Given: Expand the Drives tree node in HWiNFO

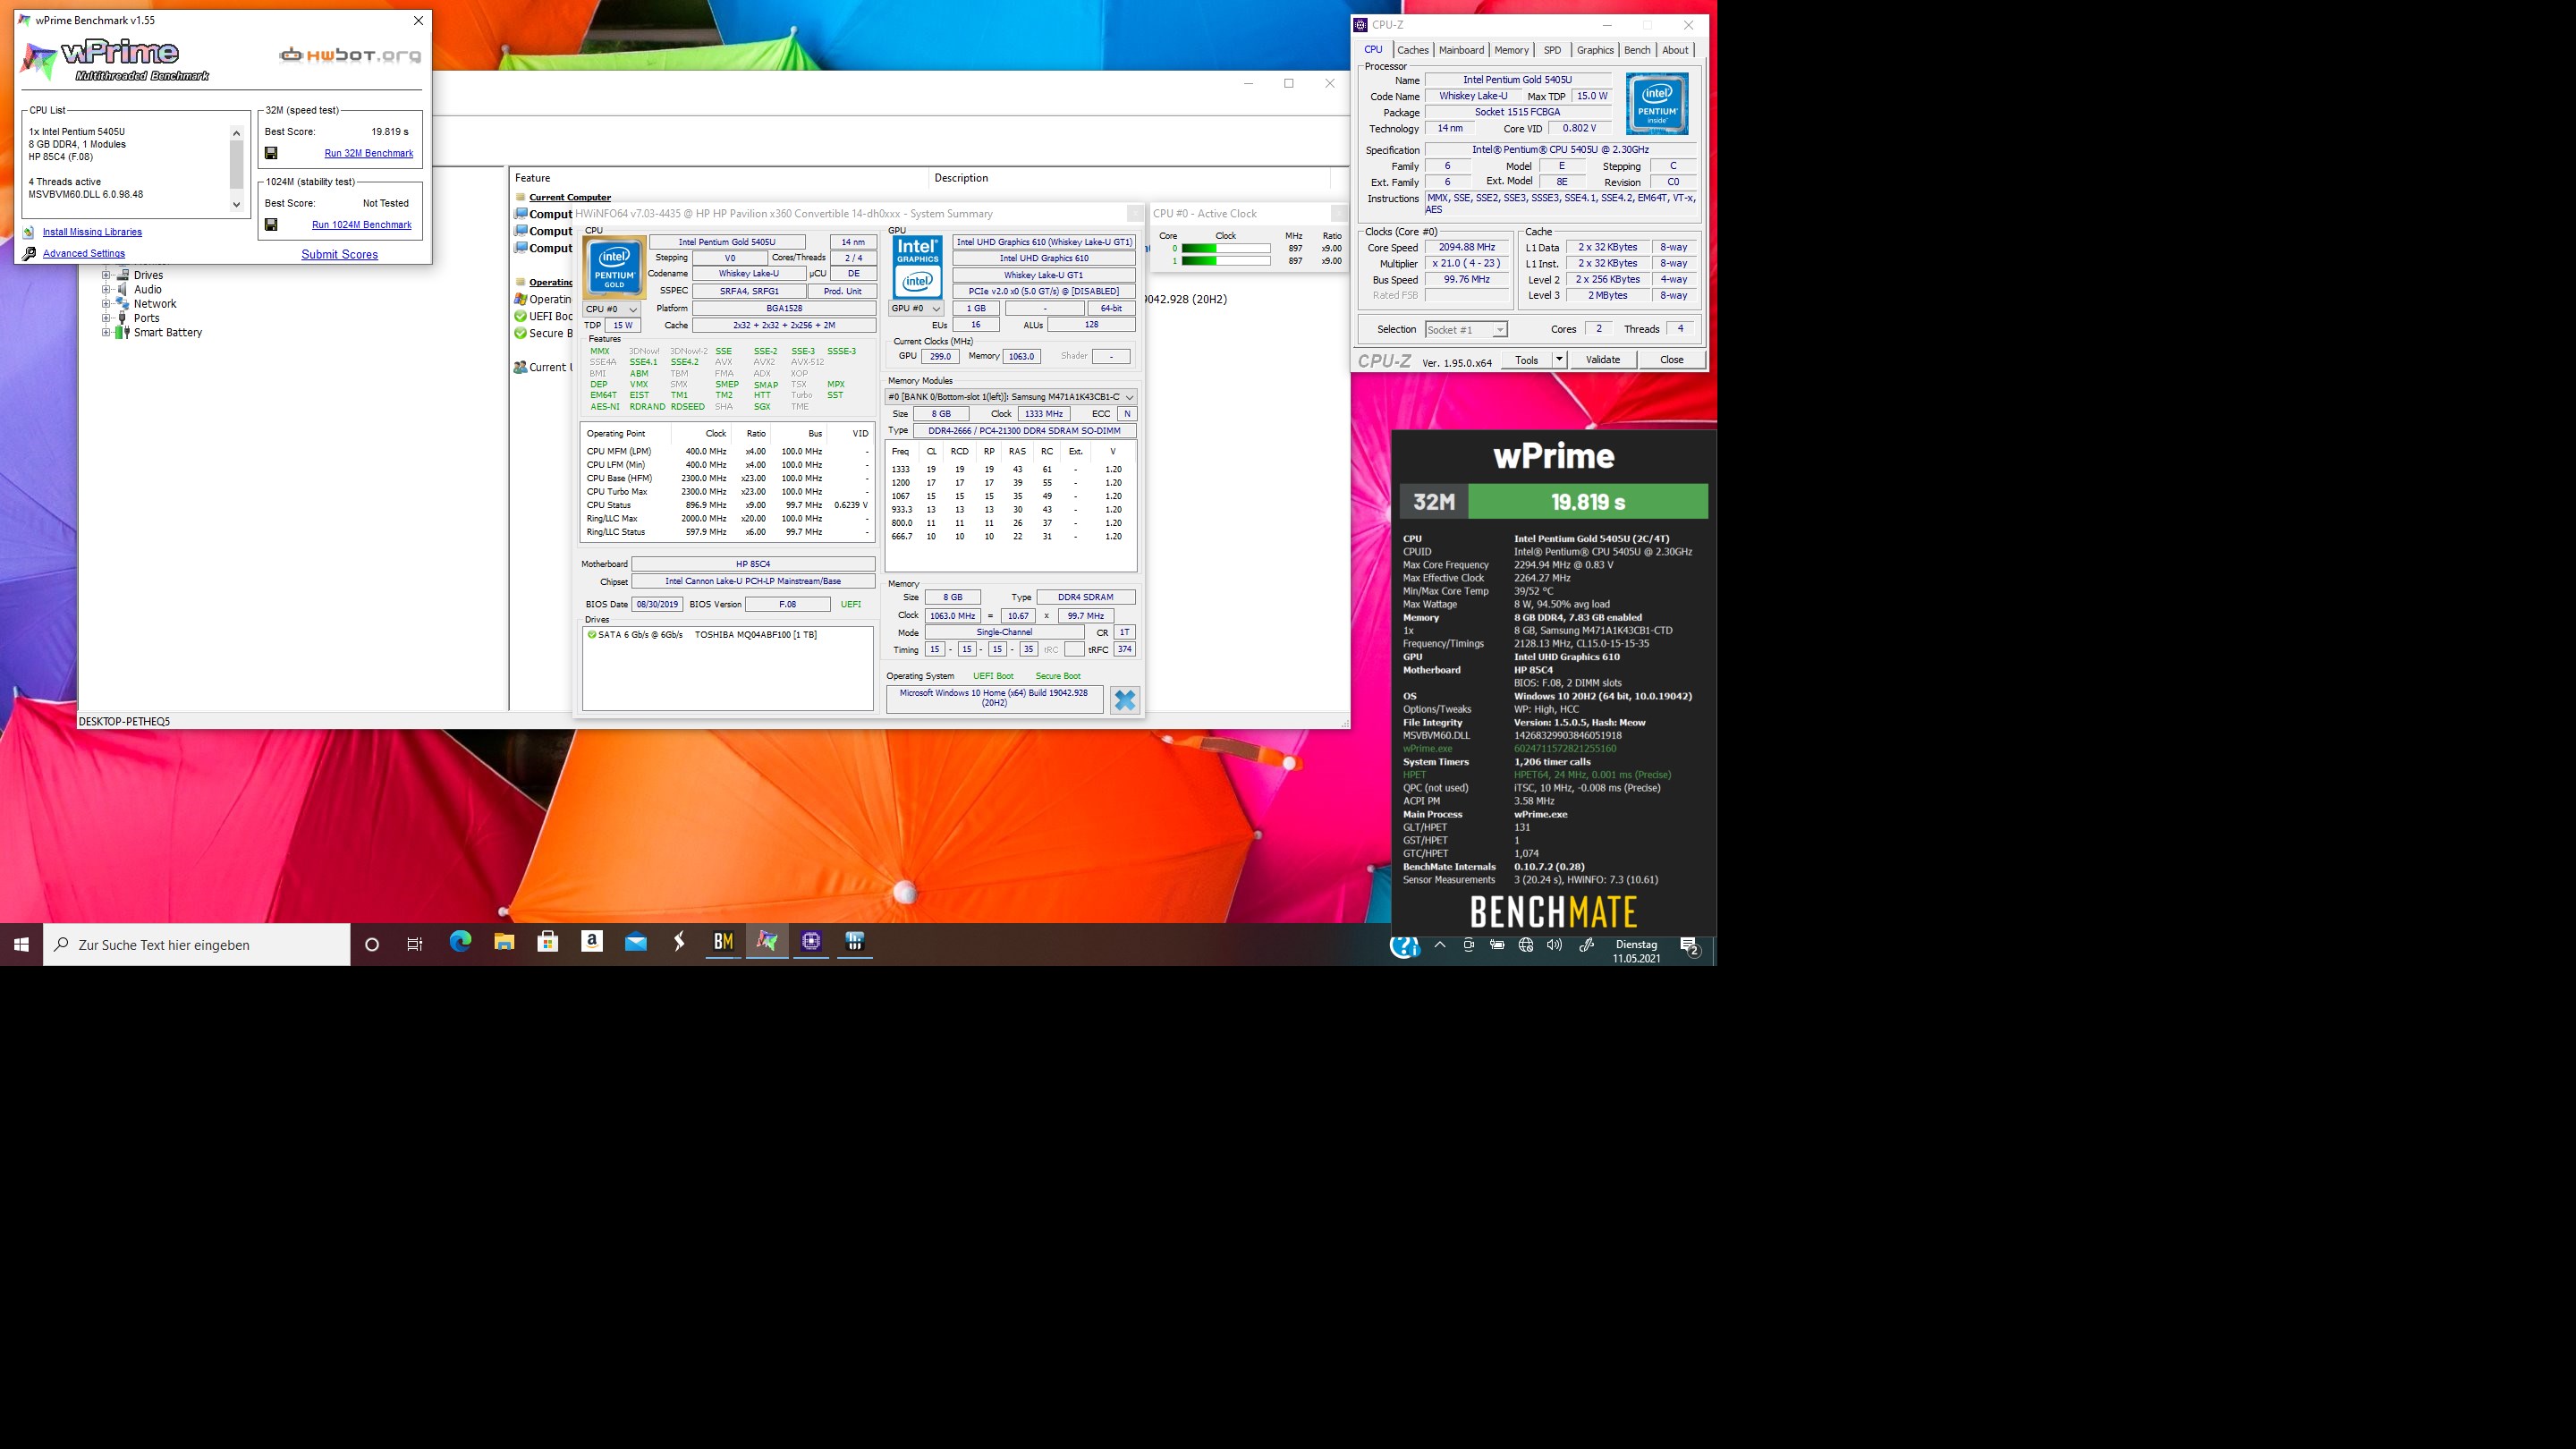Looking at the screenshot, I should click(x=106, y=275).
